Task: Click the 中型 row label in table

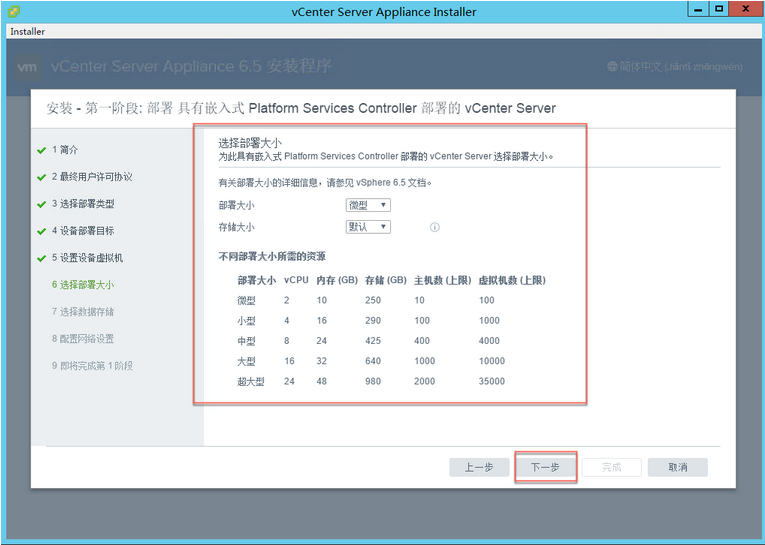Action: click(246, 341)
